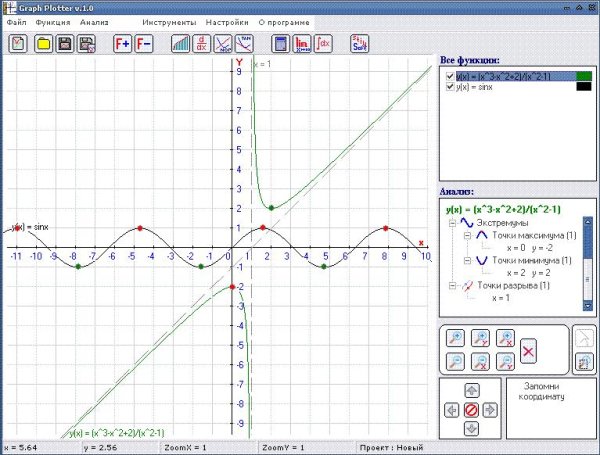Open the Настройки menu
Screen dimensions: 600x455
[227, 23]
